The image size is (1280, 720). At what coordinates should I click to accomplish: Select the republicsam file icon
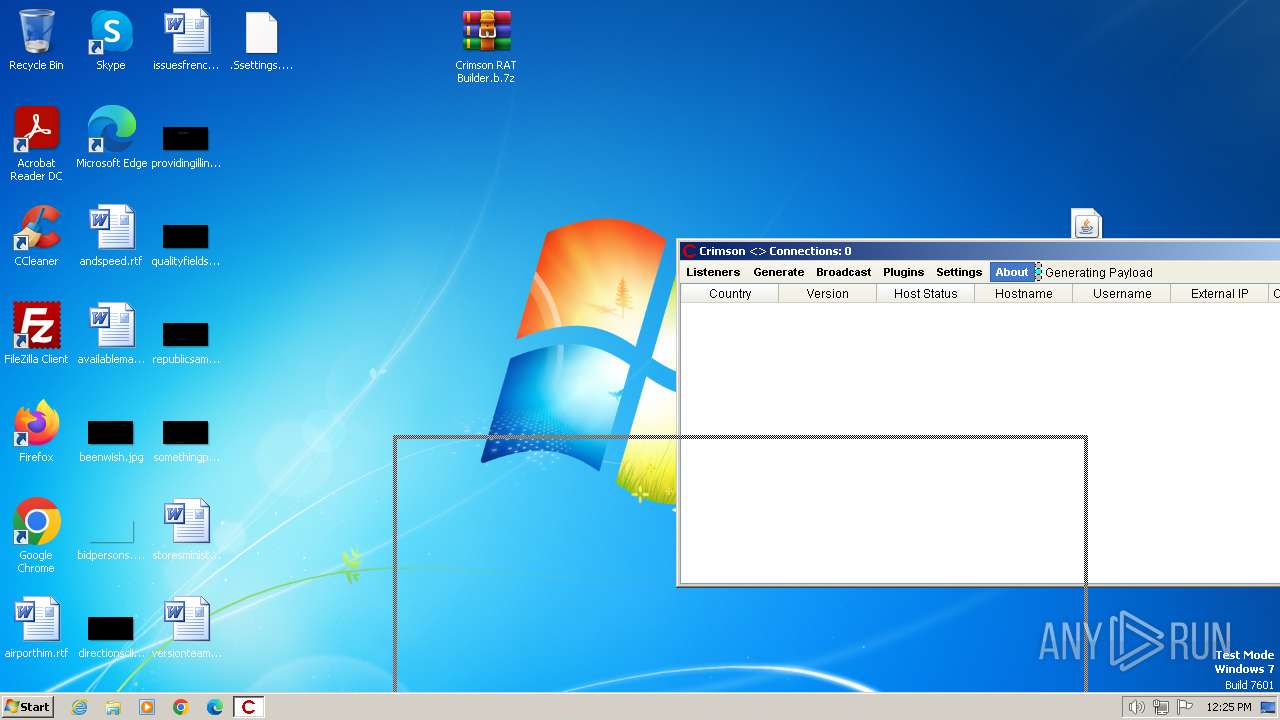(186, 342)
